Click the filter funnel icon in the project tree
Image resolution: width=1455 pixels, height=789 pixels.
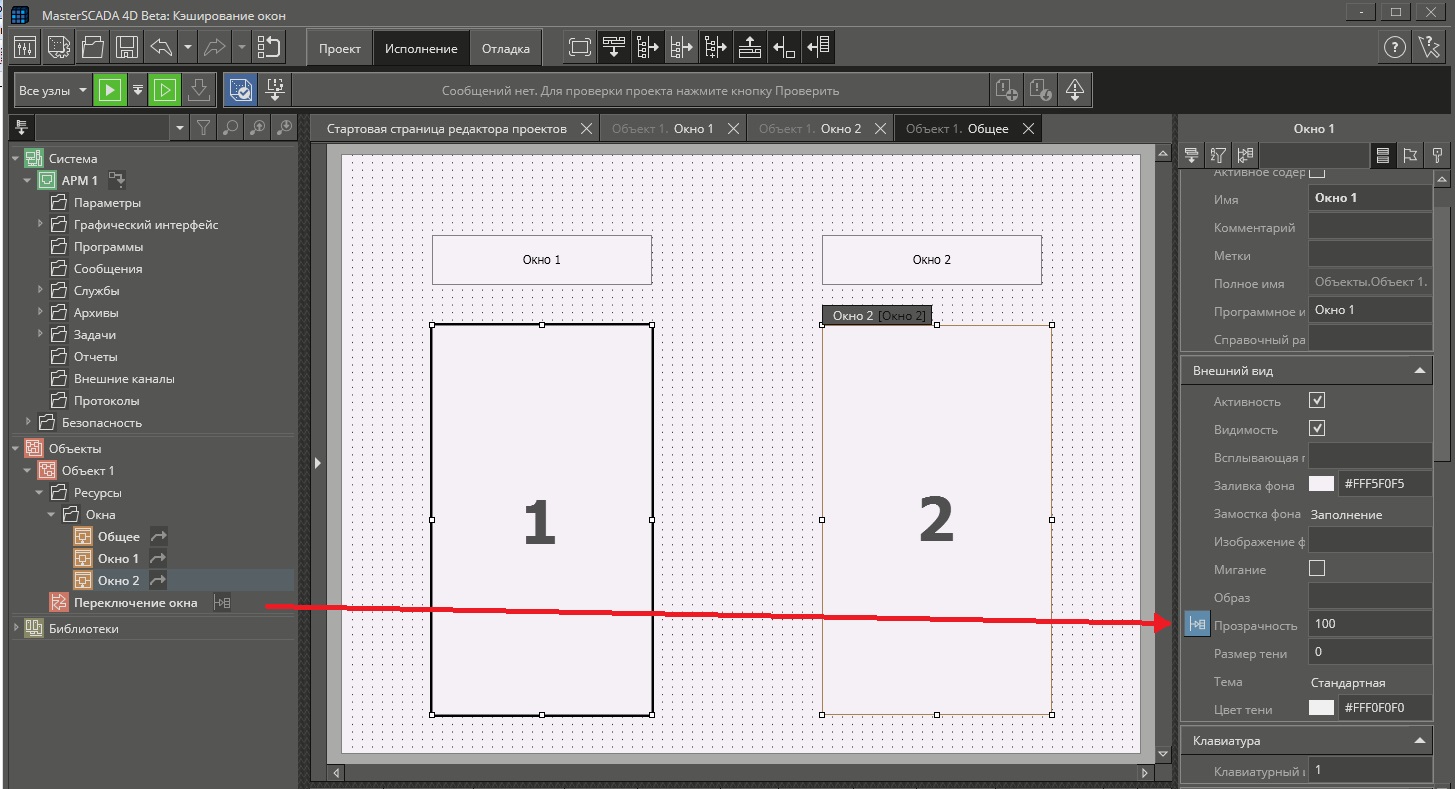tap(203, 127)
